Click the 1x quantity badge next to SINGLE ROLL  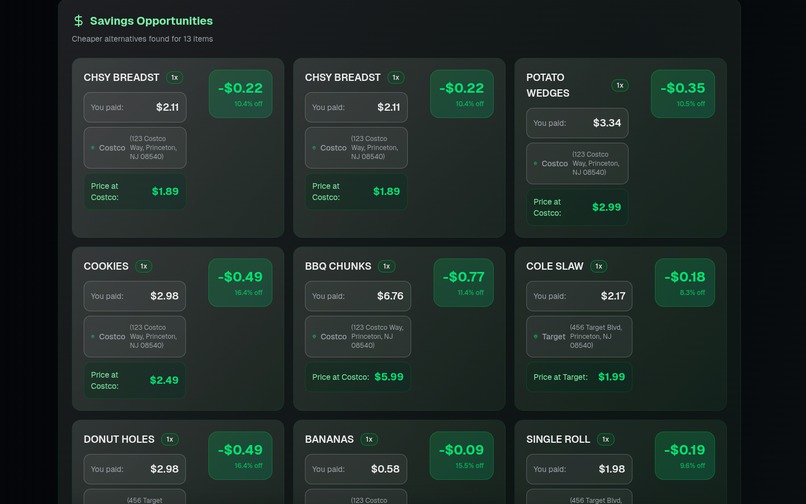pyautogui.click(x=606, y=439)
